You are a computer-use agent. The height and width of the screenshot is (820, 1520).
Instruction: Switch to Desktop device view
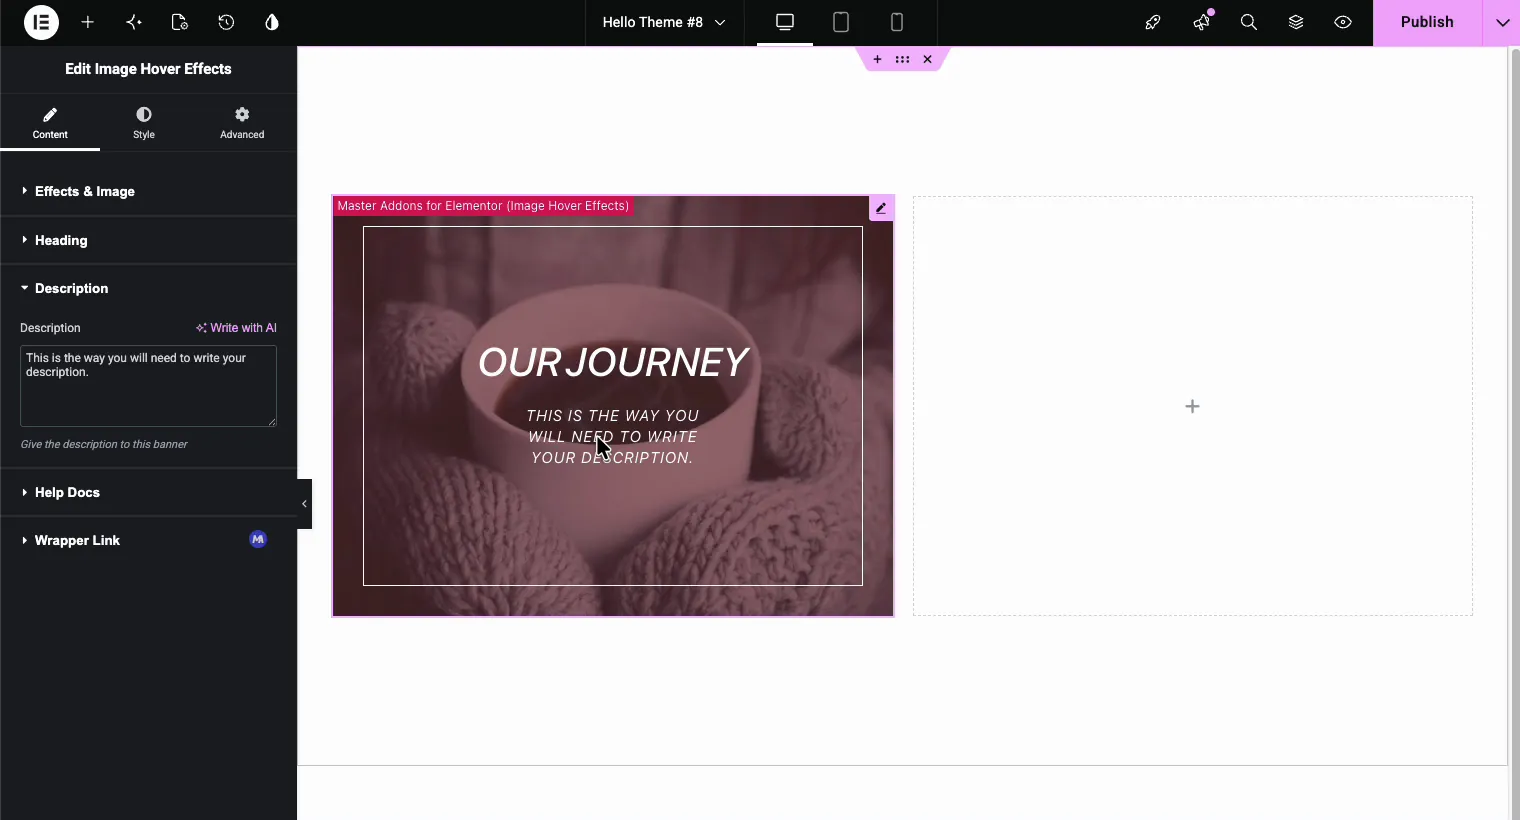tap(785, 22)
